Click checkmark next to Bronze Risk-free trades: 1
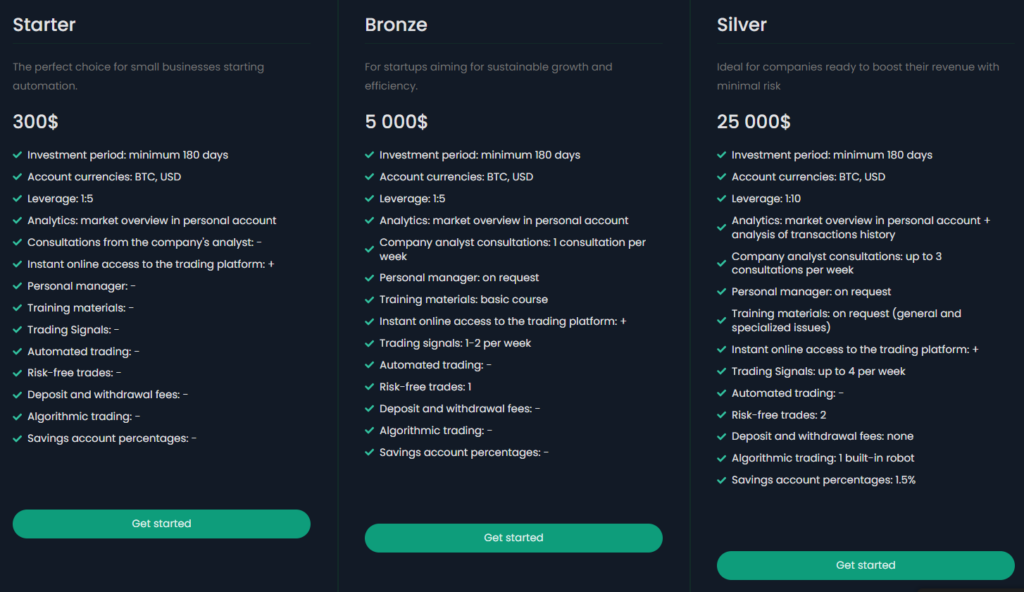This screenshot has width=1024, height=592. pyautogui.click(x=370, y=387)
